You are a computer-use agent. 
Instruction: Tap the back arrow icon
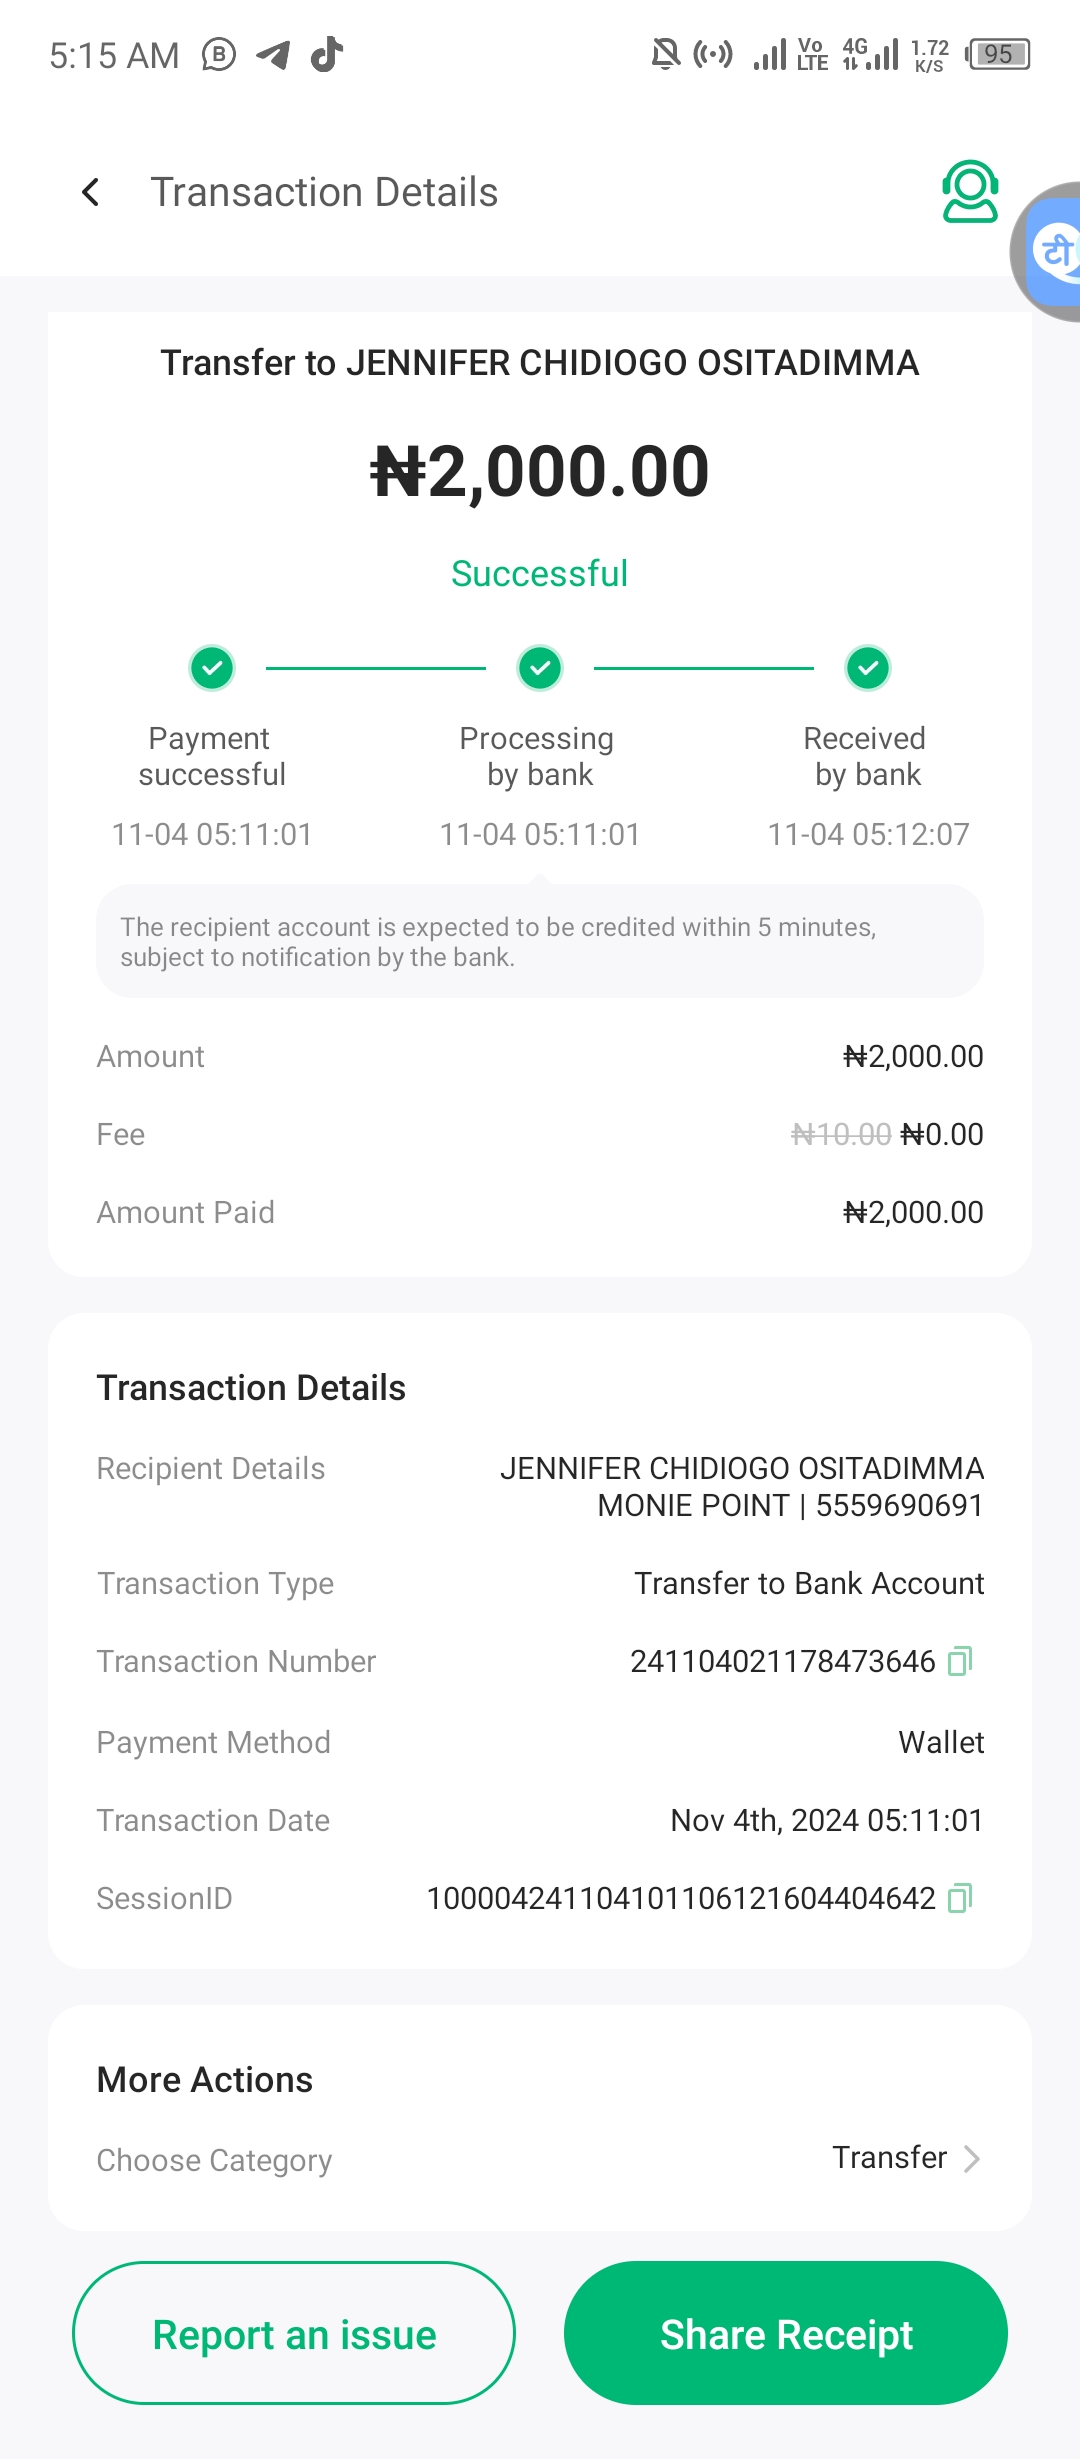click(x=91, y=192)
